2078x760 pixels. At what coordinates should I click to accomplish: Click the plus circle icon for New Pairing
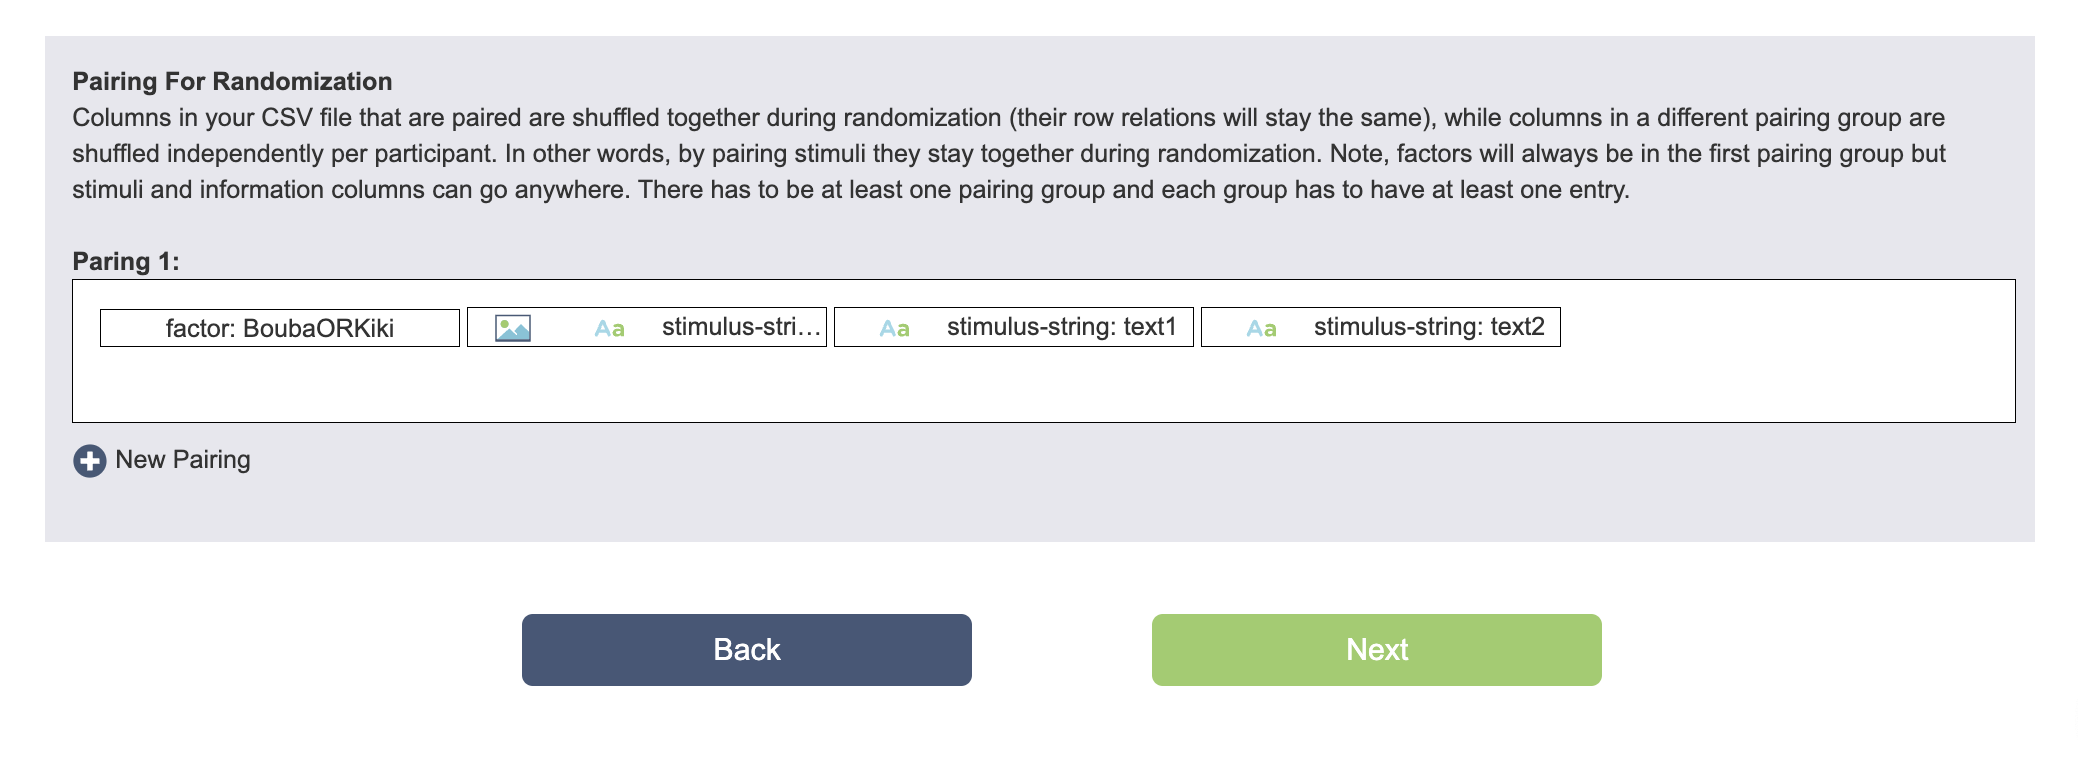click(x=90, y=461)
